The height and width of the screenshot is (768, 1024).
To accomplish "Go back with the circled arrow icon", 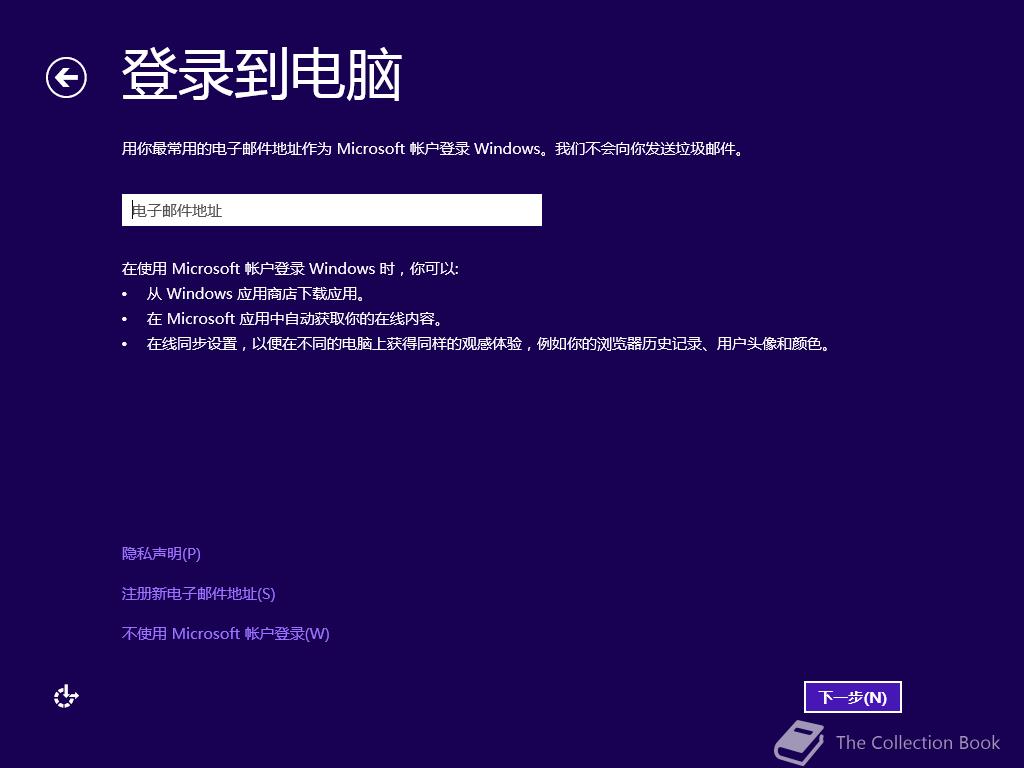I will [66, 78].
